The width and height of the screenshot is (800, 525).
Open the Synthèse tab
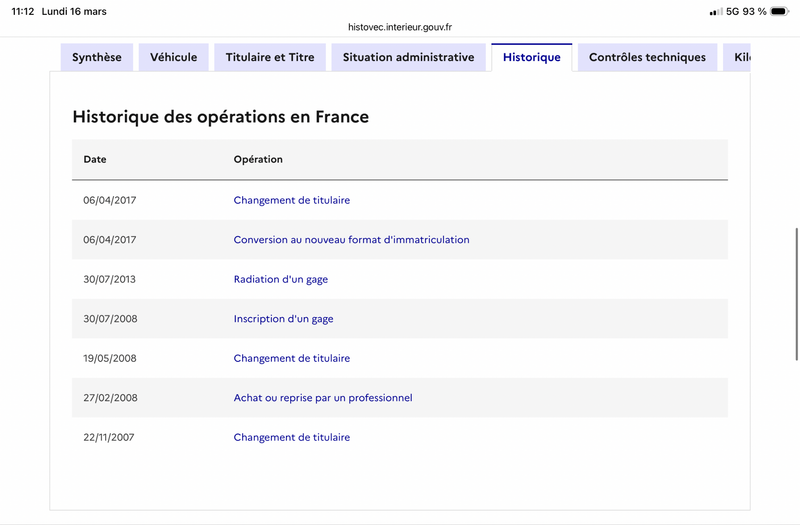(x=97, y=58)
